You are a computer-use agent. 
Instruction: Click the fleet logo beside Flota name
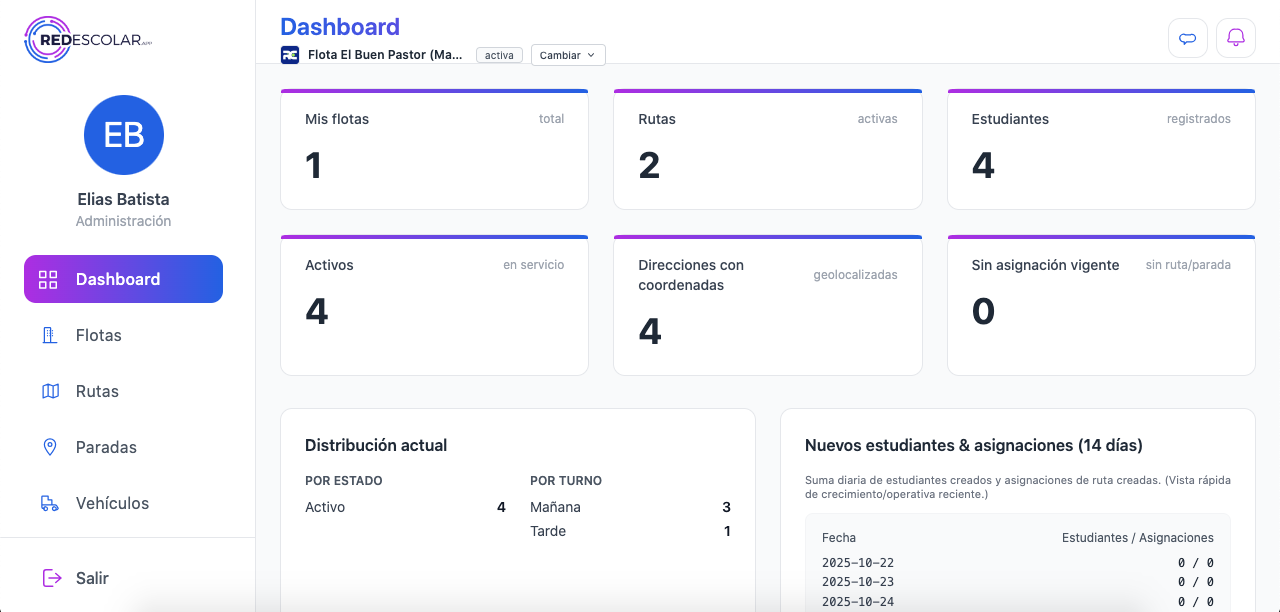pyautogui.click(x=290, y=55)
